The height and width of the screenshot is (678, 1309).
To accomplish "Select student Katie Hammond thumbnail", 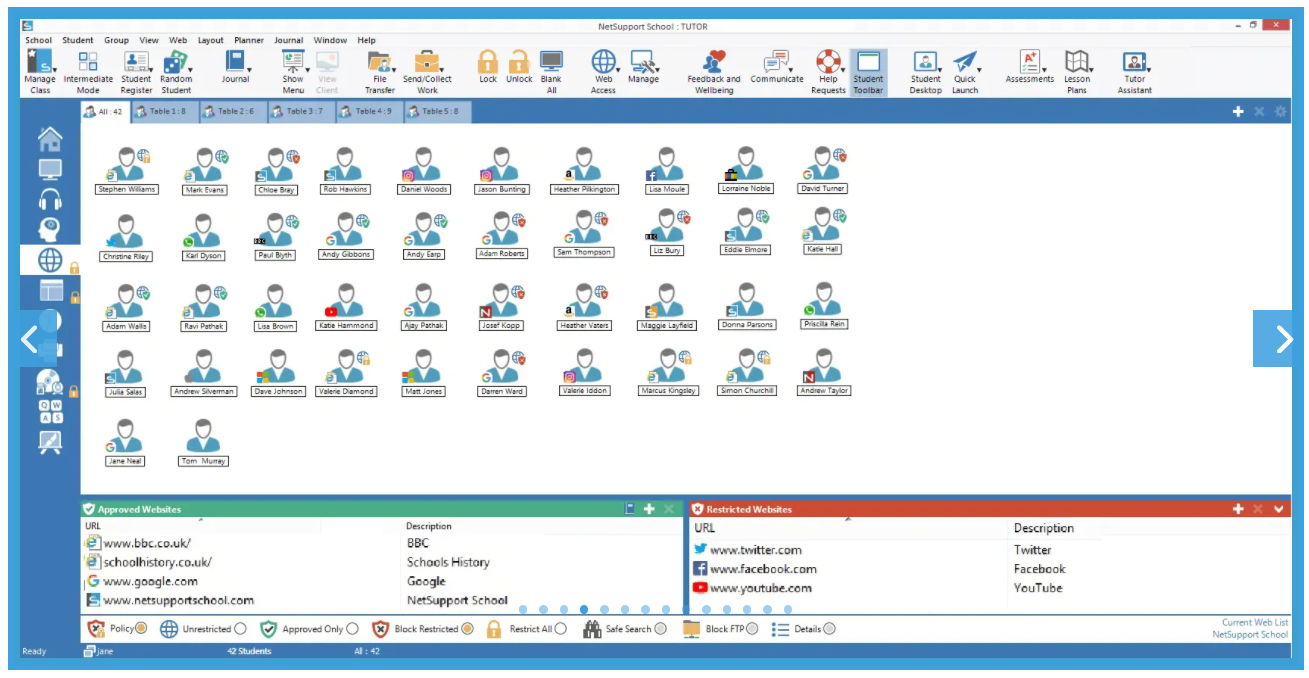I will pos(346,307).
